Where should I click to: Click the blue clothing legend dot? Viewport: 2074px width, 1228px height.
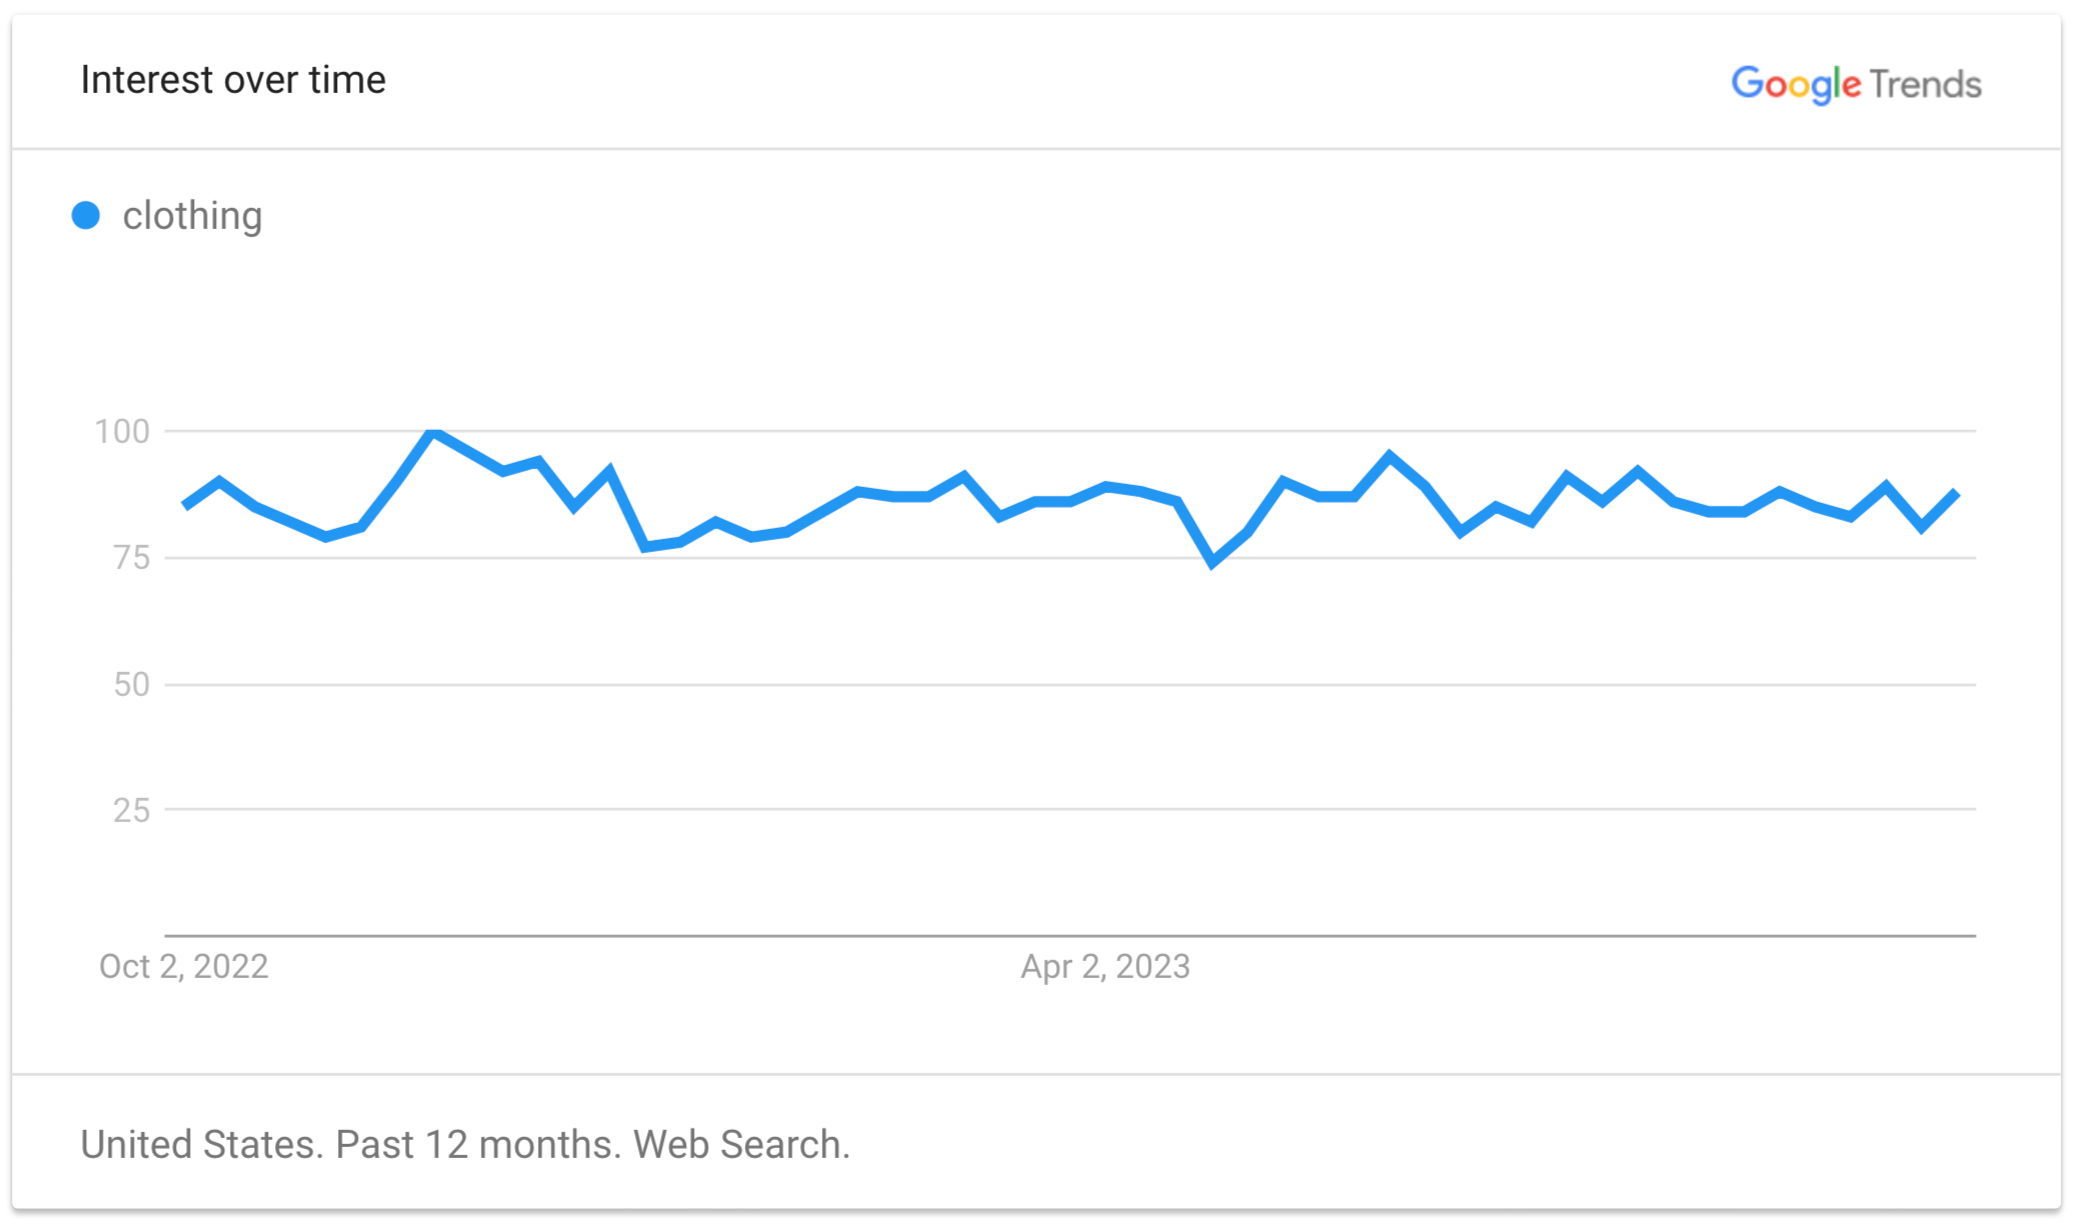pos(86,215)
